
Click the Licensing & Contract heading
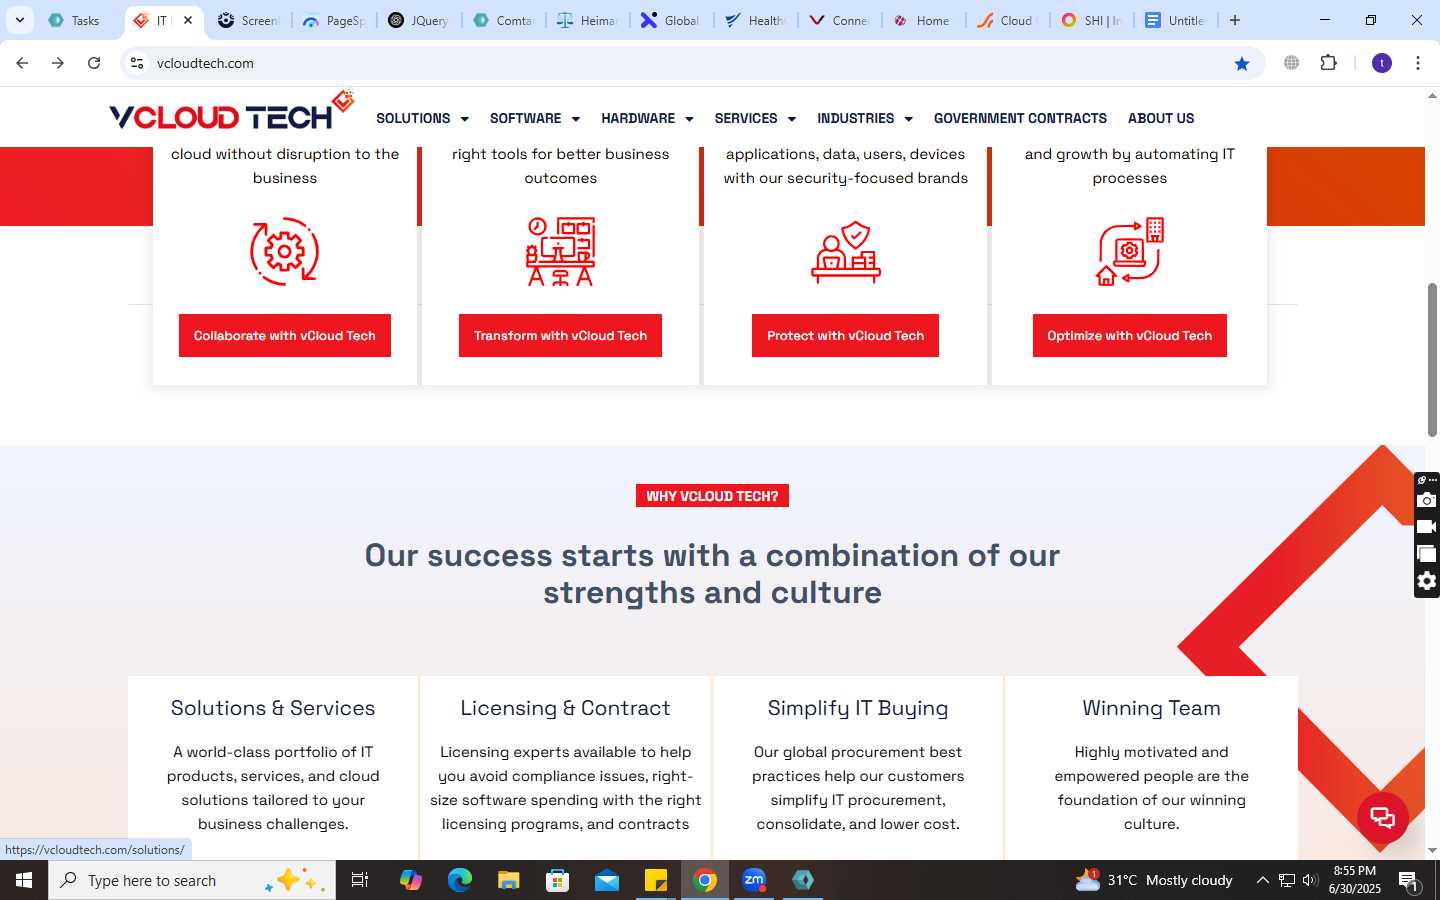click(x=565, y=708)
